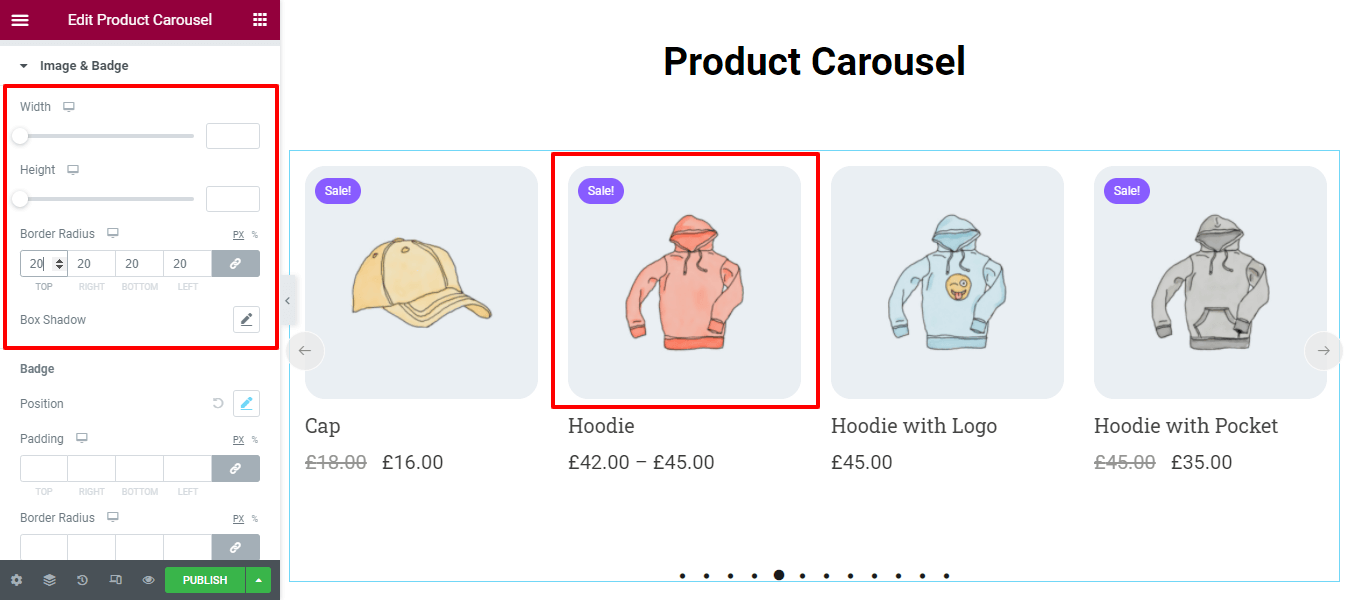Open Responsive Mode in the footer

tap(115, 580)
